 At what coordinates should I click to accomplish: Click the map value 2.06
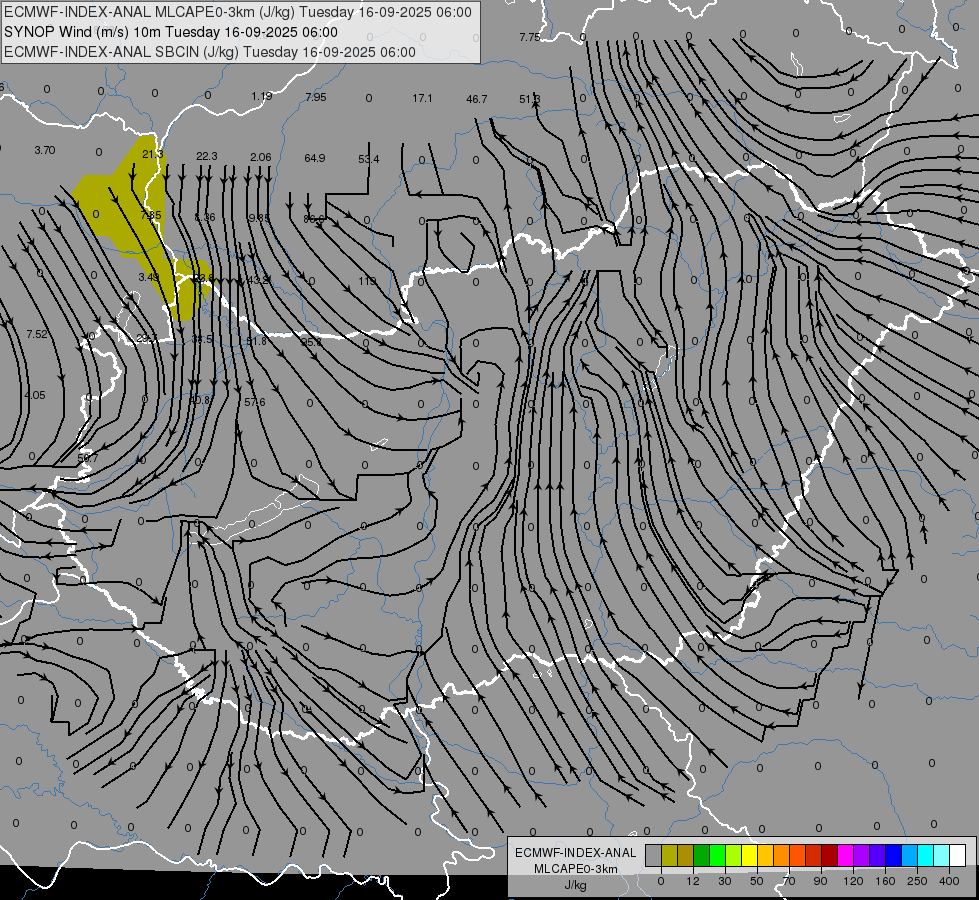260,157
